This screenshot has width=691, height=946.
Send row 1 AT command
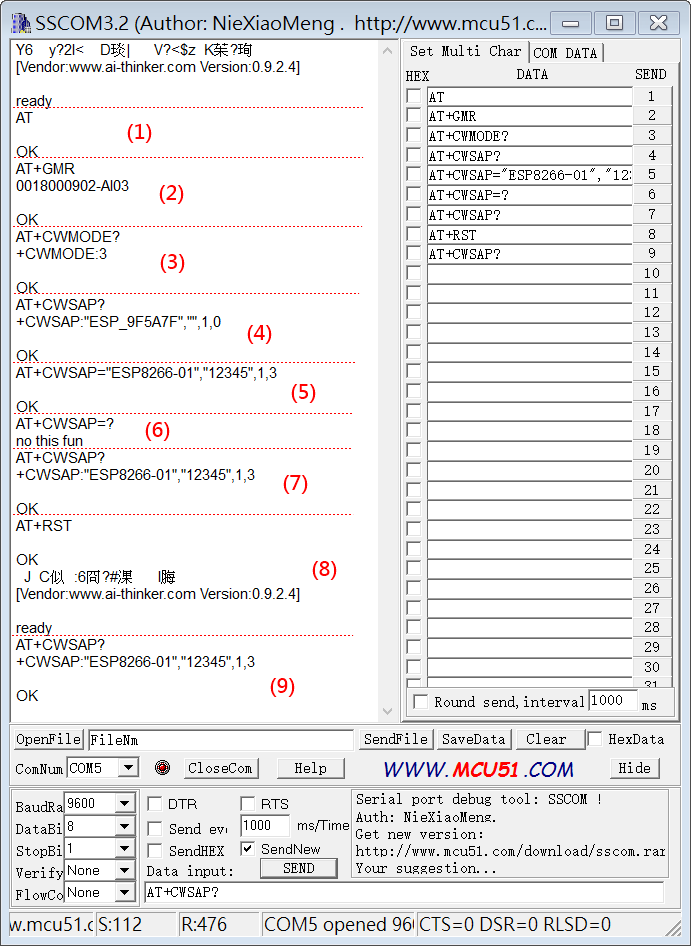click(x=651, y=96)
